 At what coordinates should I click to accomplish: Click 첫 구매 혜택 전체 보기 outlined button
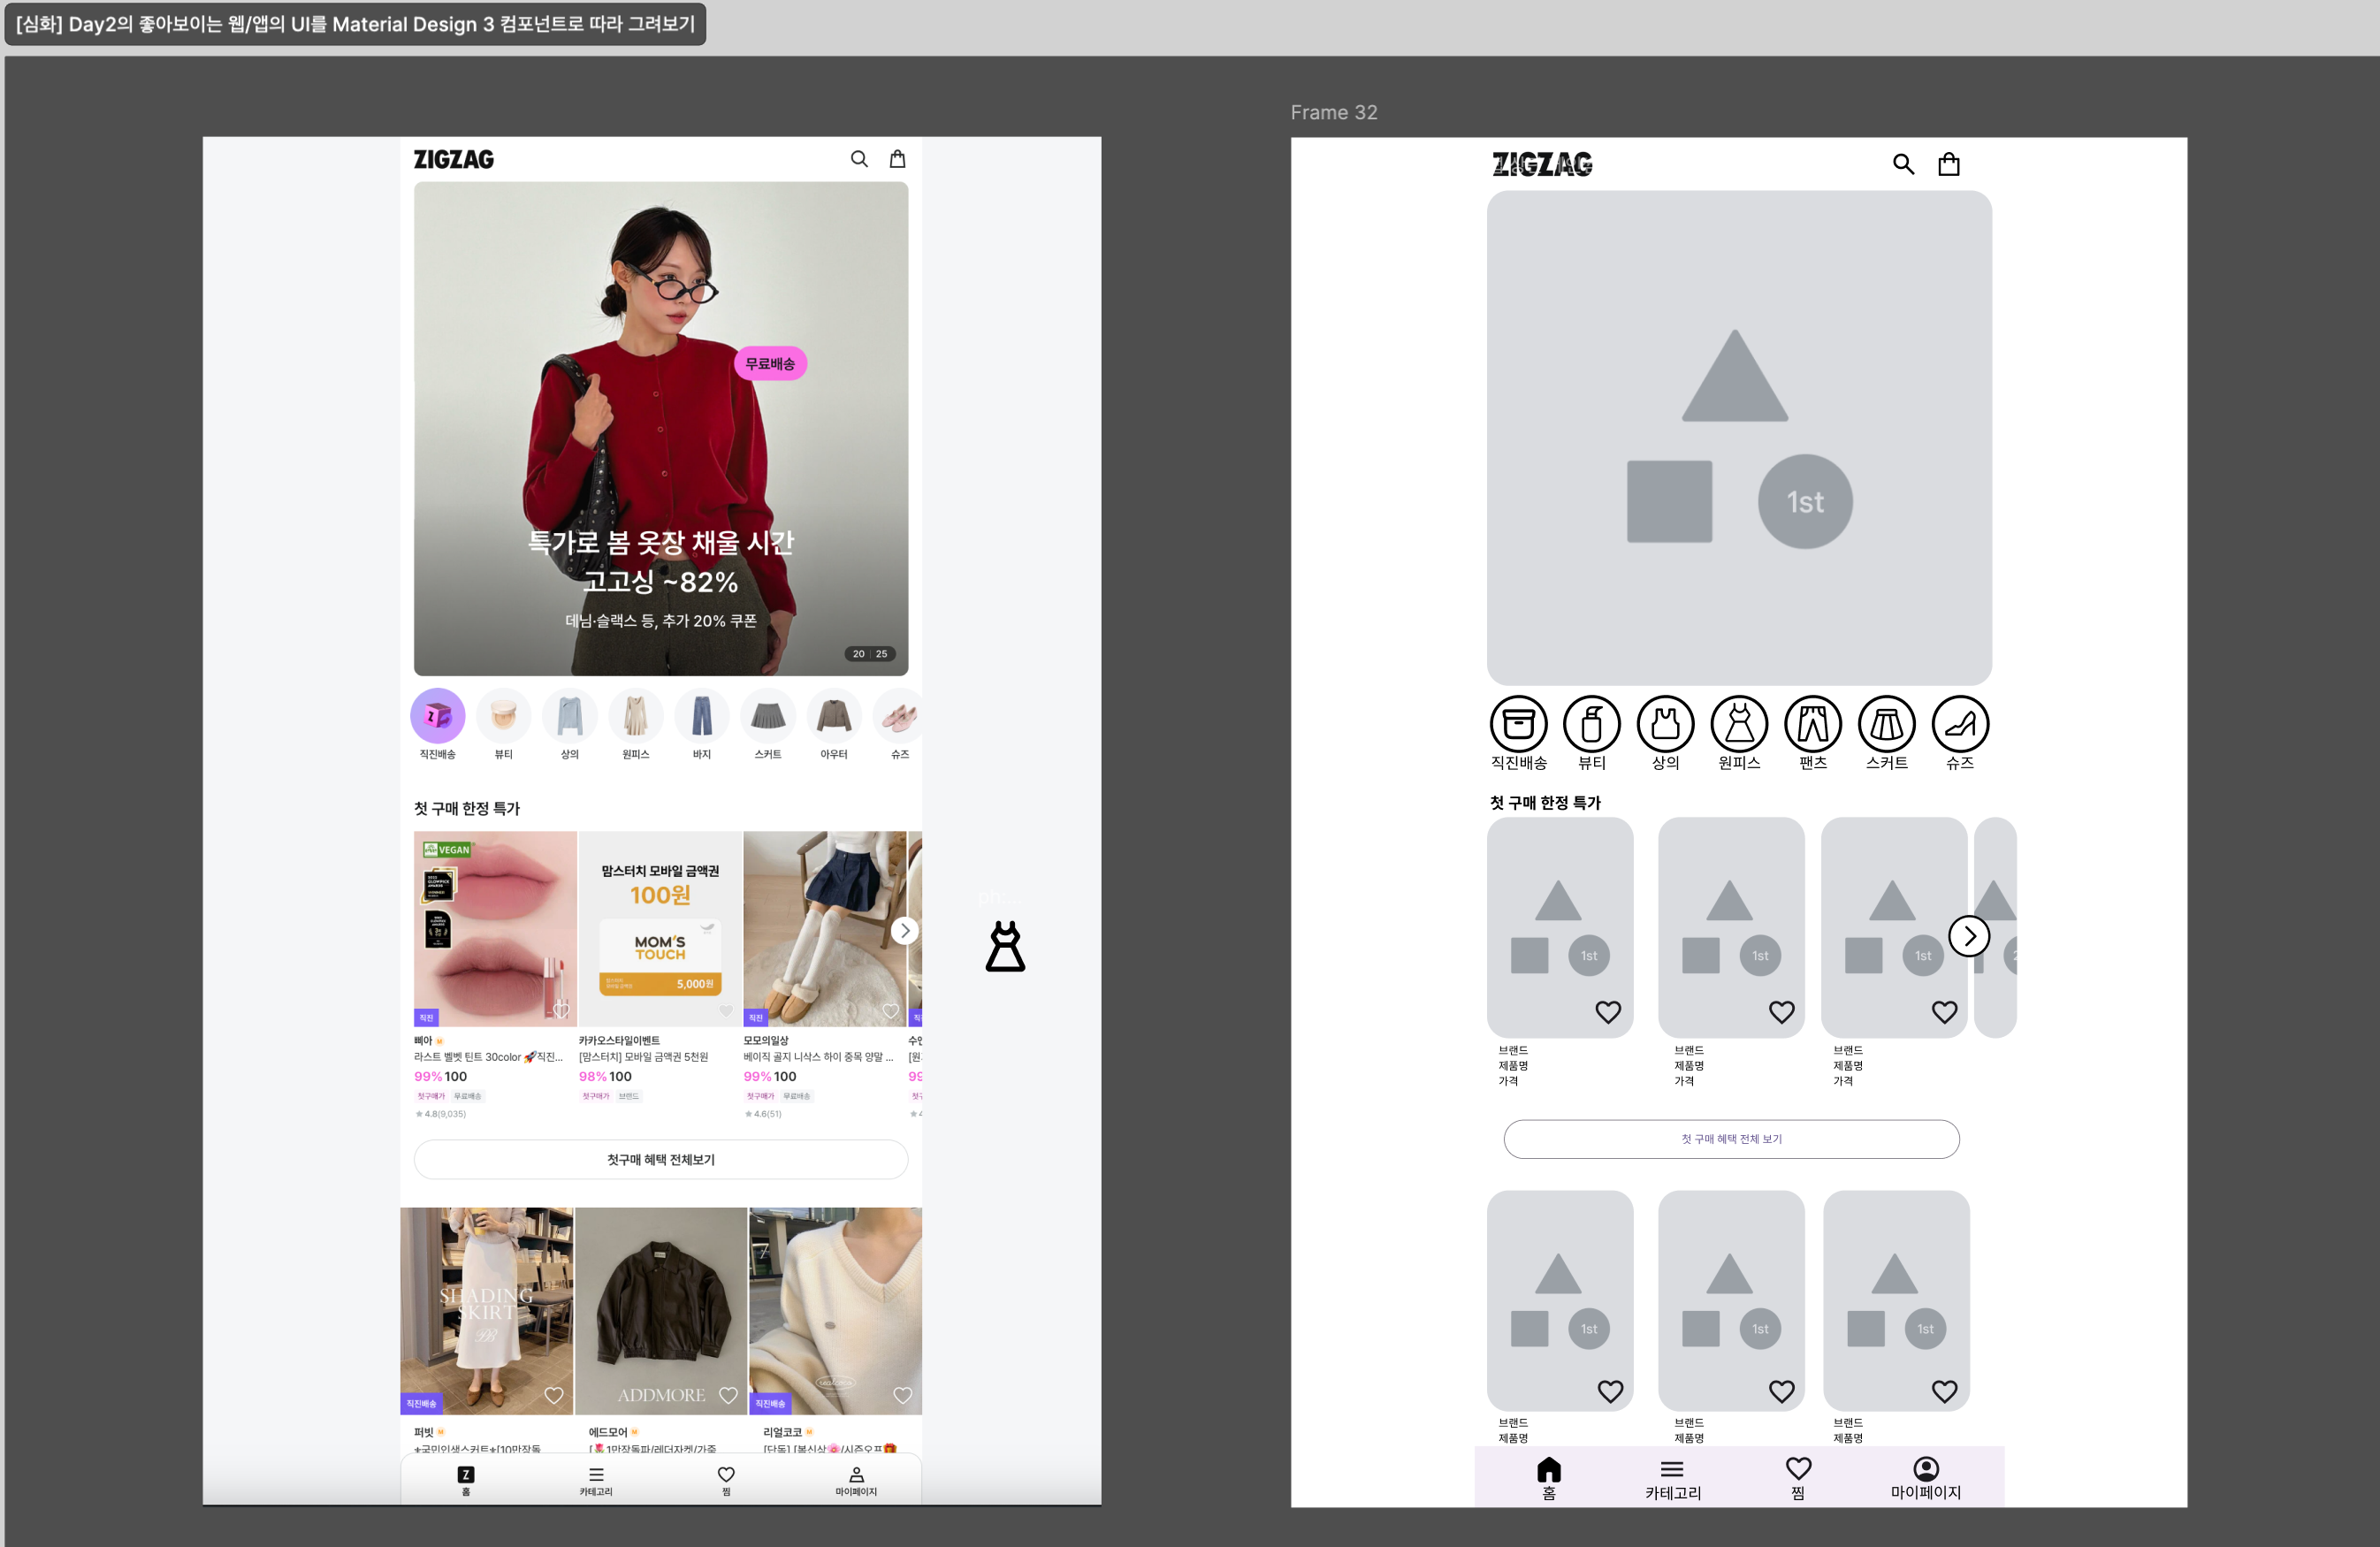(x=1730, y=1139)
